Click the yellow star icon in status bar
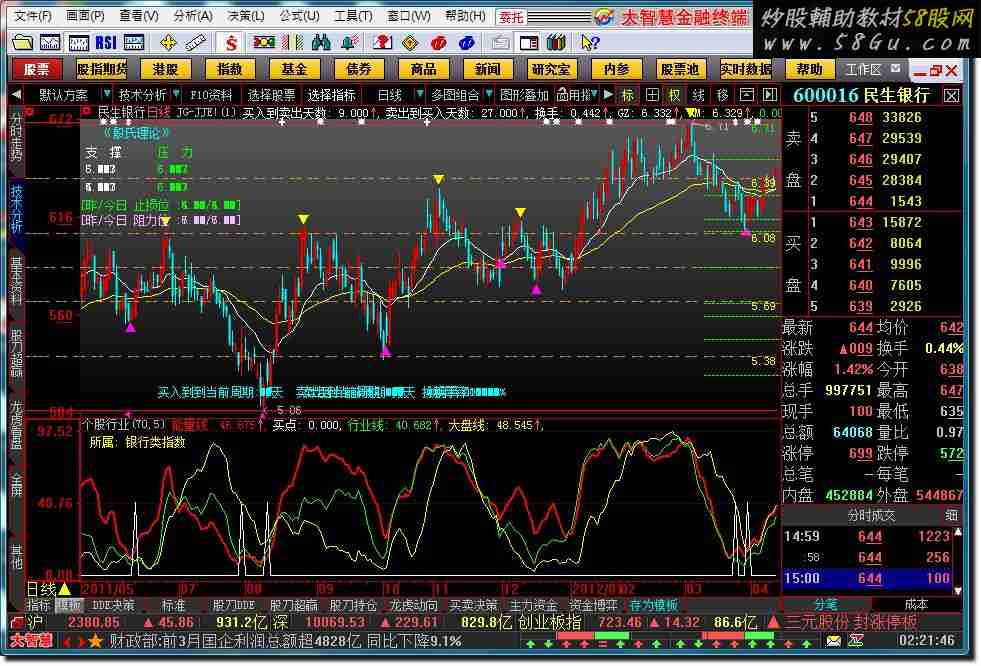The image size is (981, 666). (x=96, y=641)
